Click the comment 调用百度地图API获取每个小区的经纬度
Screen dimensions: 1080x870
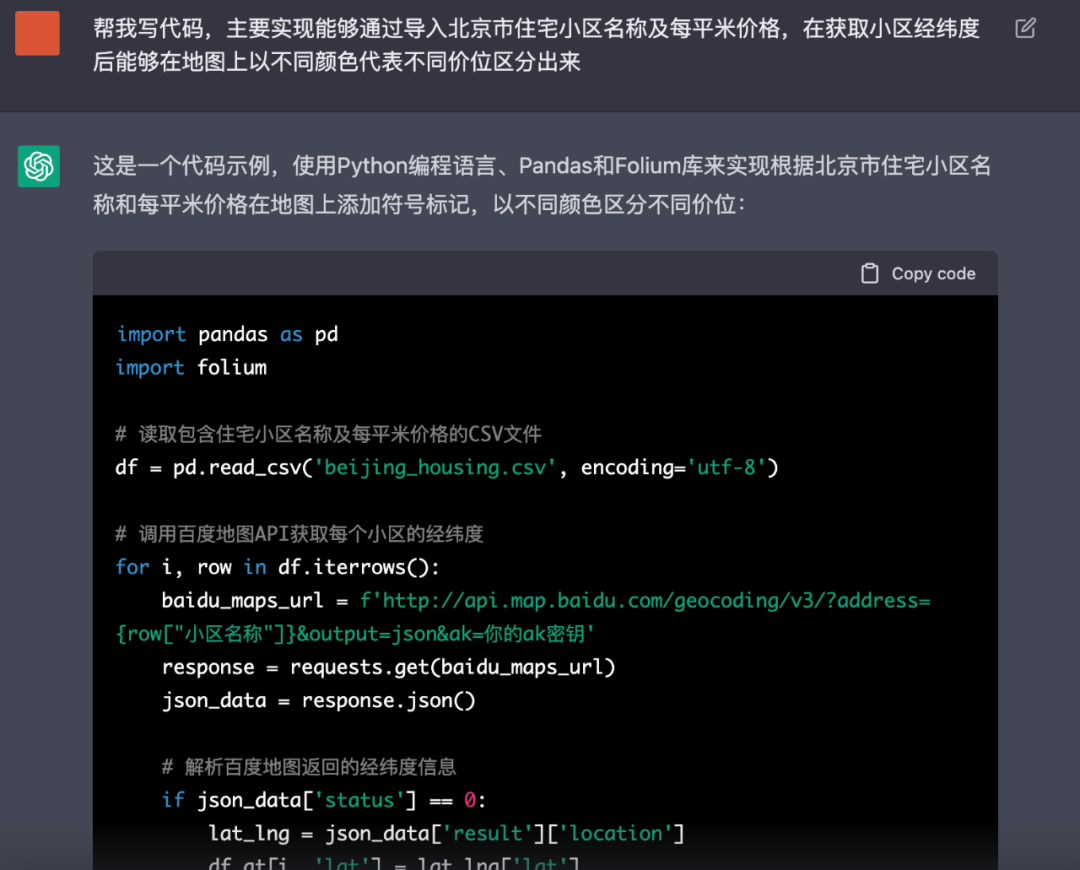click(x=300, y=534)
